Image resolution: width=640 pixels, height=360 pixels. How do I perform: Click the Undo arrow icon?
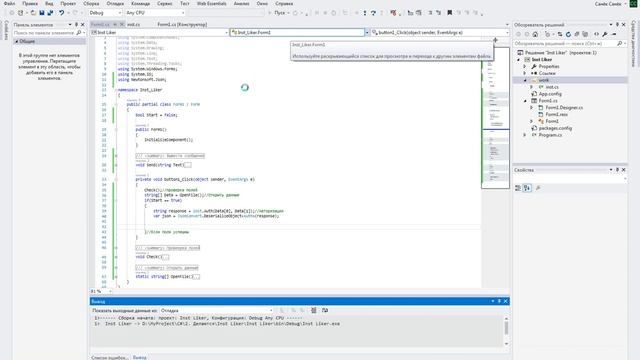62,13
